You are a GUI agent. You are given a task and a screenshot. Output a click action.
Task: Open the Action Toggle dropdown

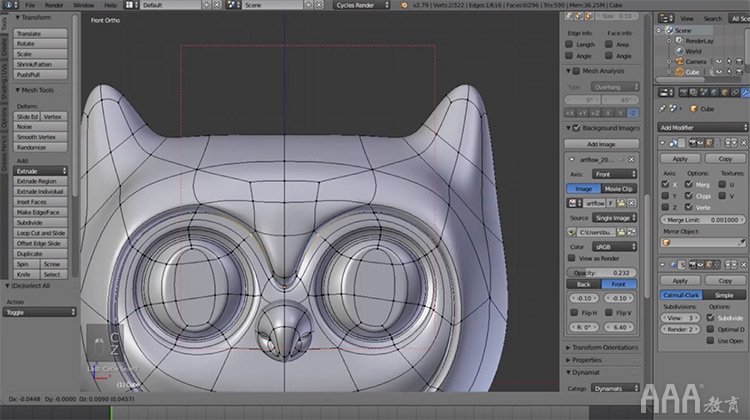click(40, 312)
